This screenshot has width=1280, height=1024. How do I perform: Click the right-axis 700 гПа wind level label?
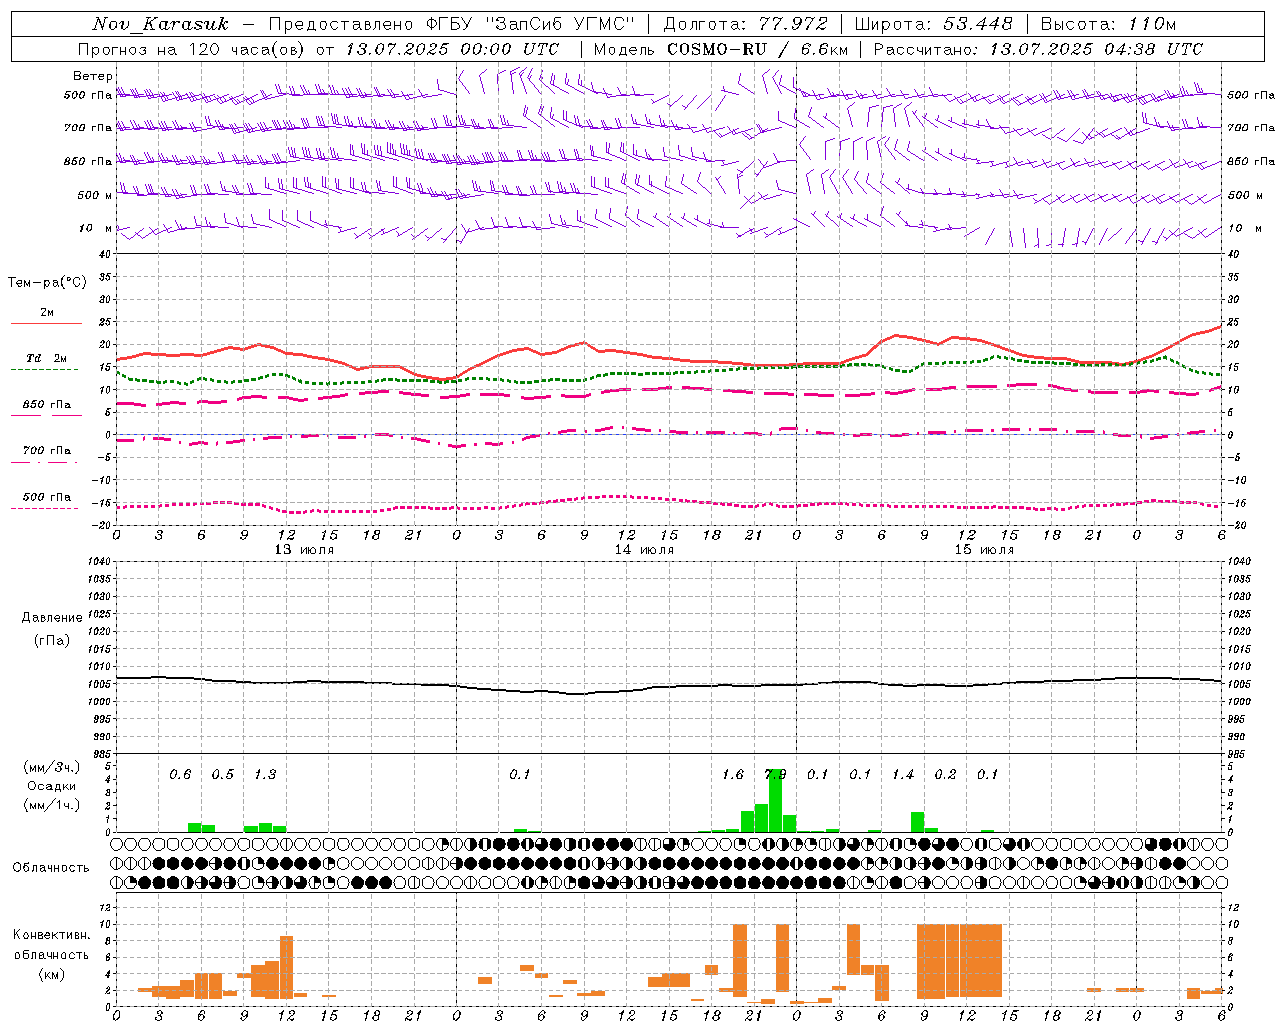click(1251, 128)
